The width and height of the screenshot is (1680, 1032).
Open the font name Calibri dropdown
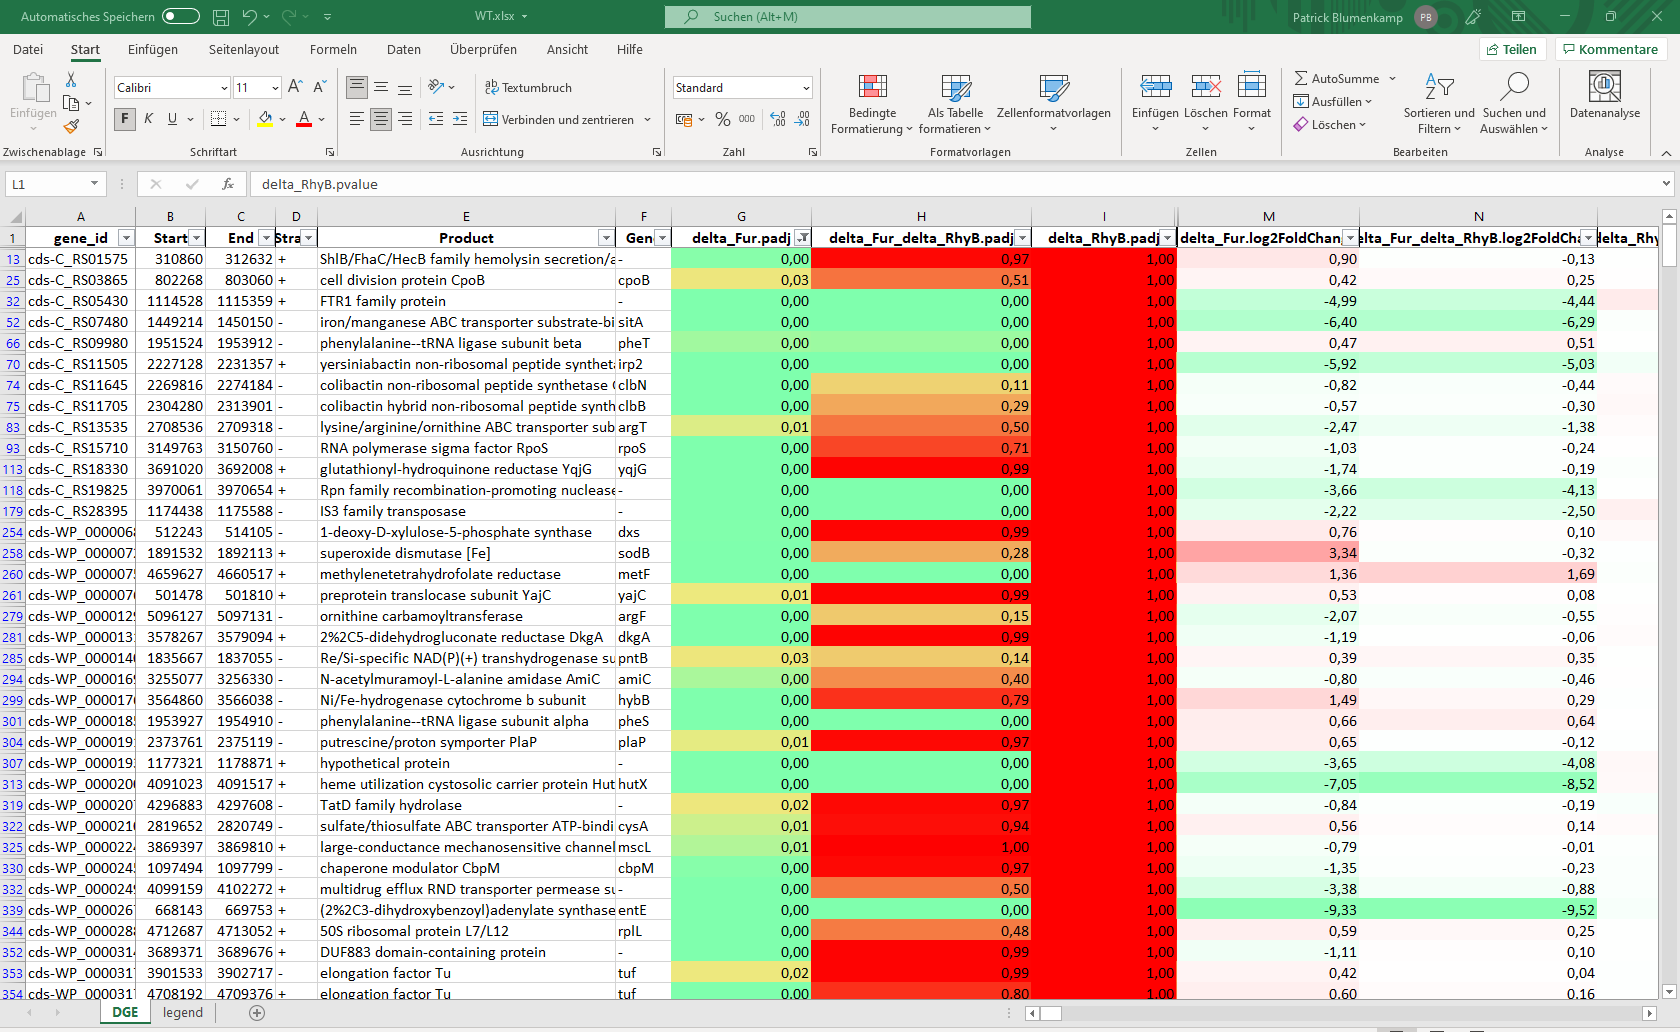224,88
